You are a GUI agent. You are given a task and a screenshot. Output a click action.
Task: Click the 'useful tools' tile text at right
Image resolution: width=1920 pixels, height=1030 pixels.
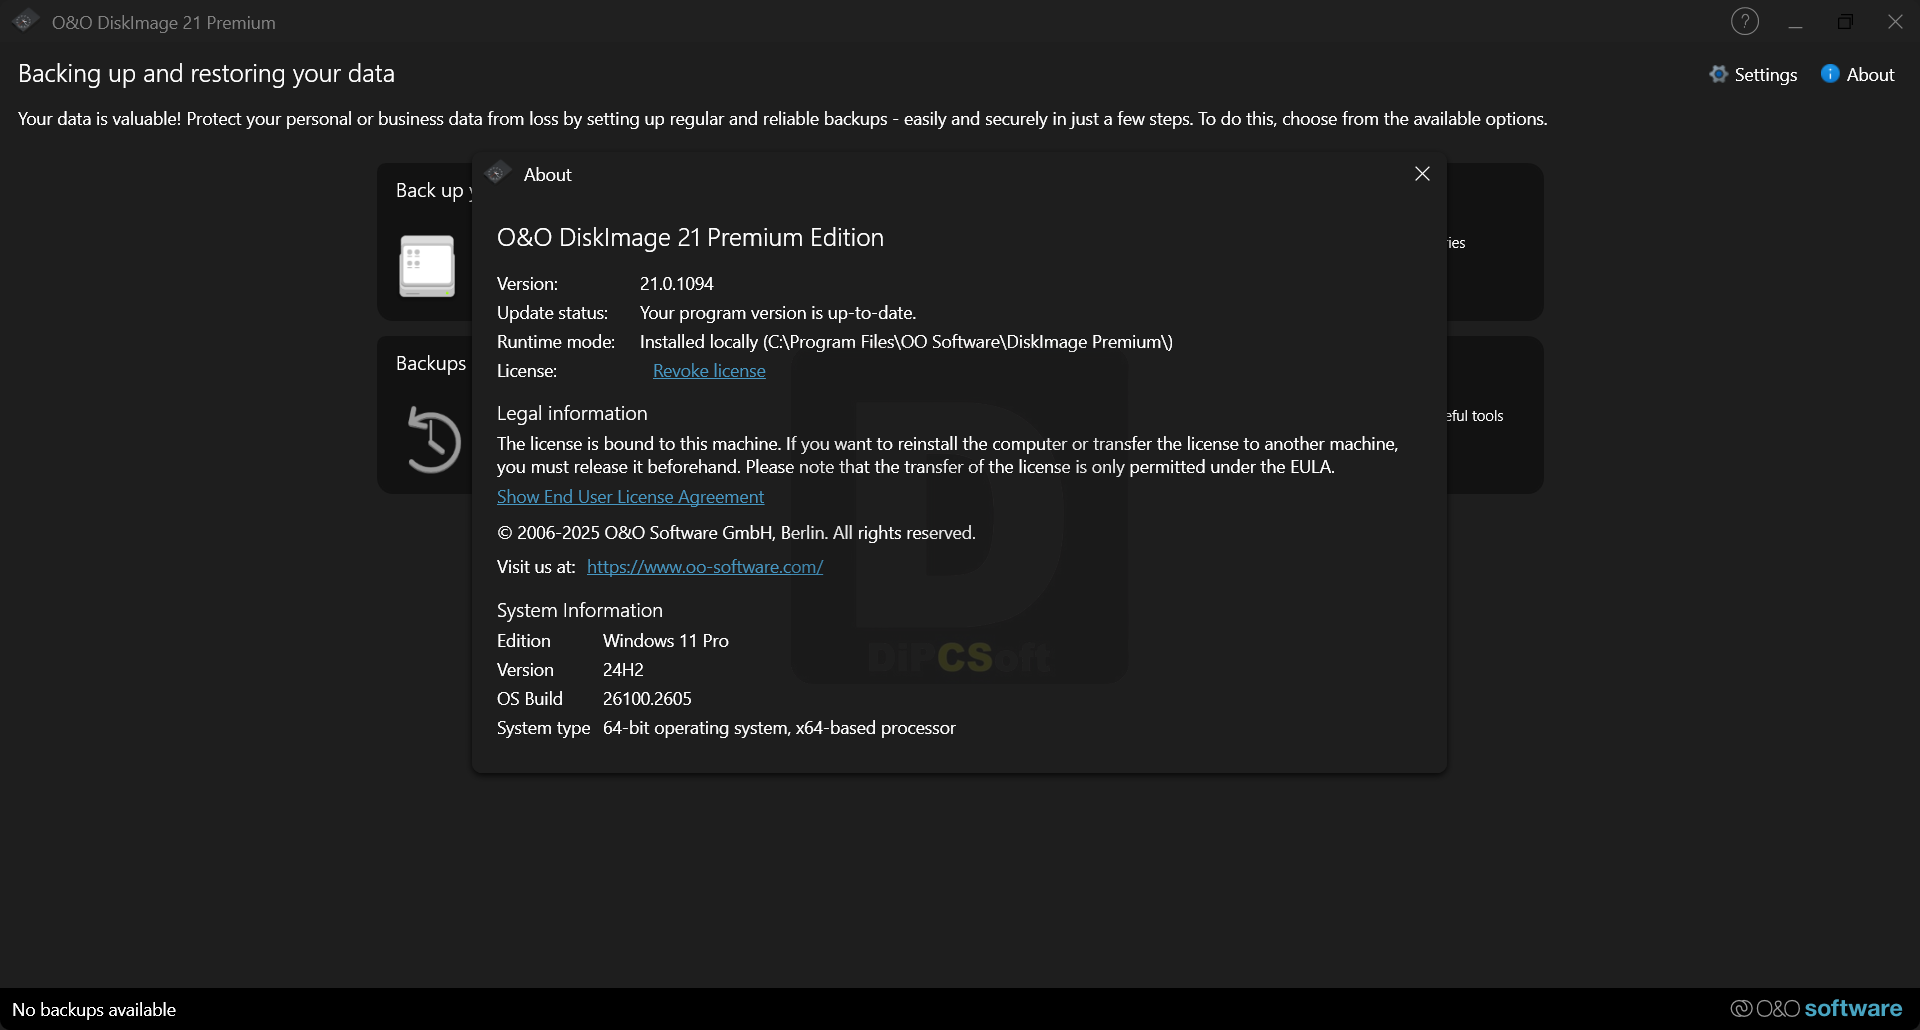[1475, 416]
